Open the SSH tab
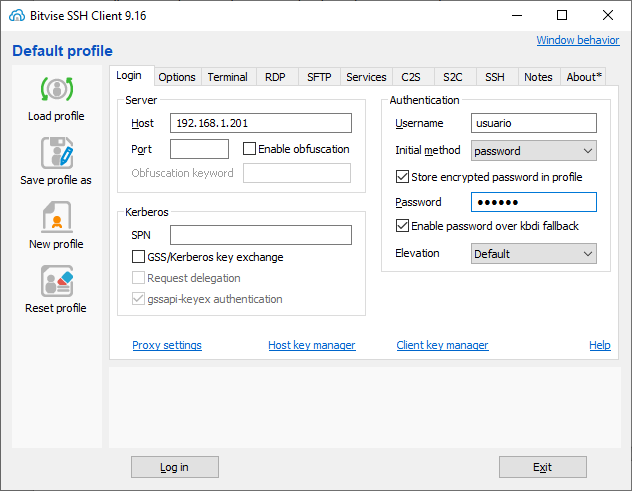Image resolution: width=632 pixels, height=491 pixels. (x=495, y=77)
